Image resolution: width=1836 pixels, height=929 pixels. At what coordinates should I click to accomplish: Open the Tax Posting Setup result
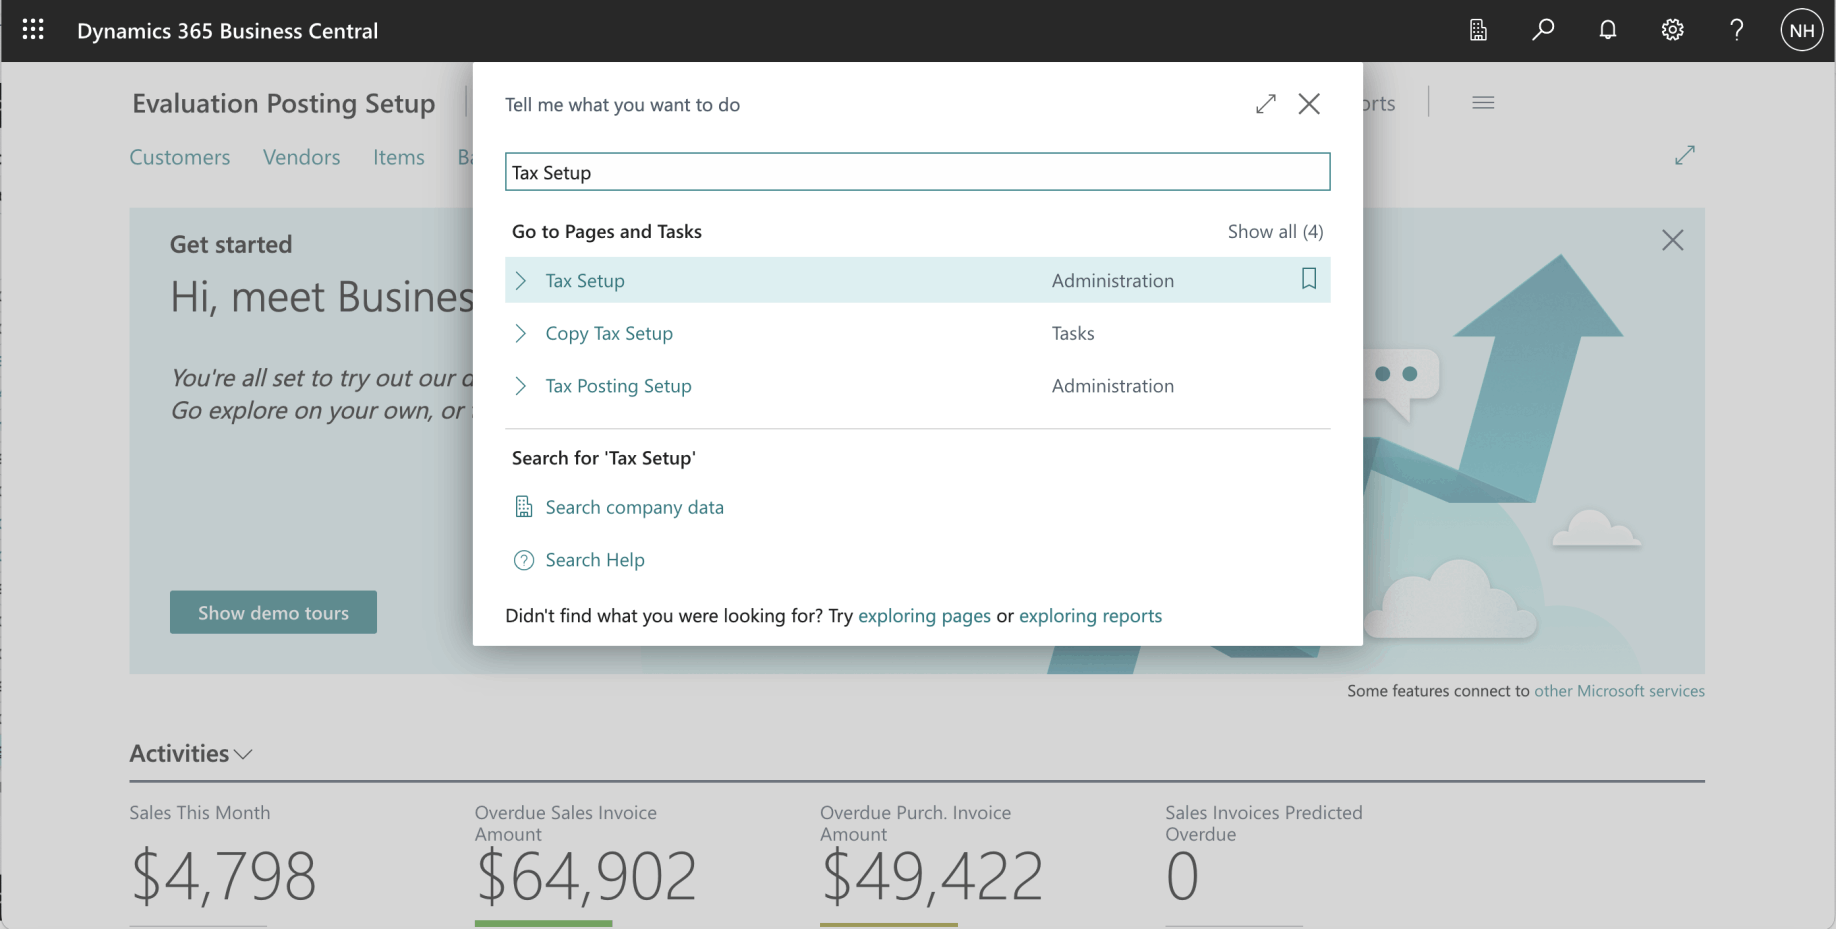pos(618,386)
